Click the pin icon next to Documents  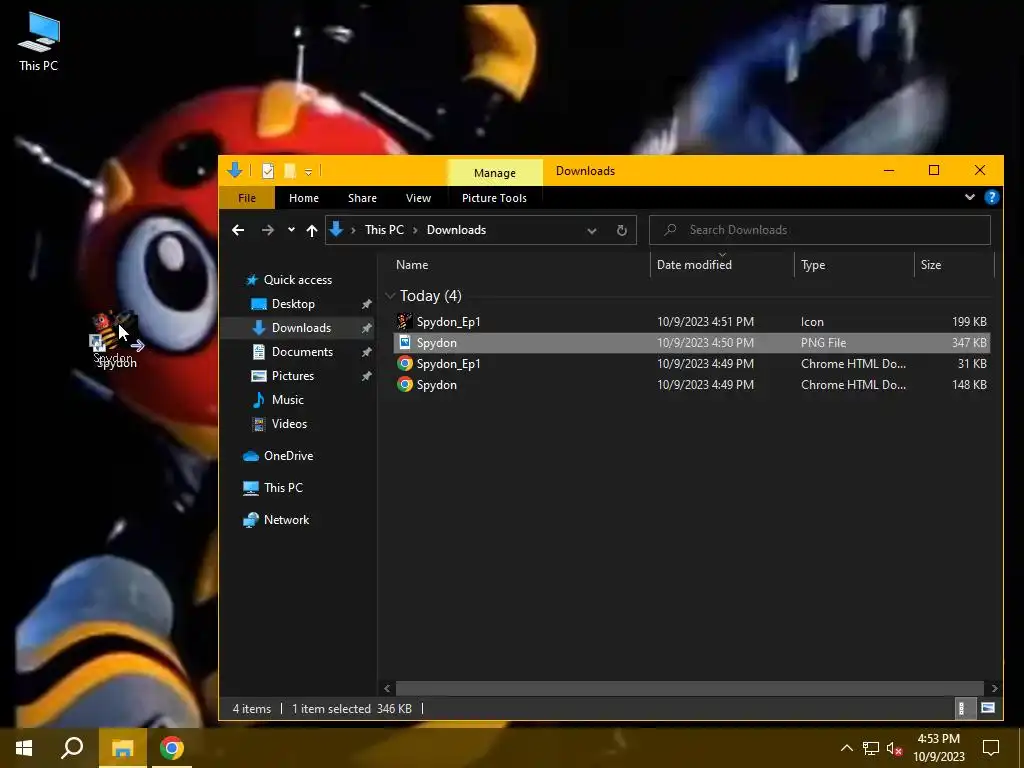tap(366, 353)
